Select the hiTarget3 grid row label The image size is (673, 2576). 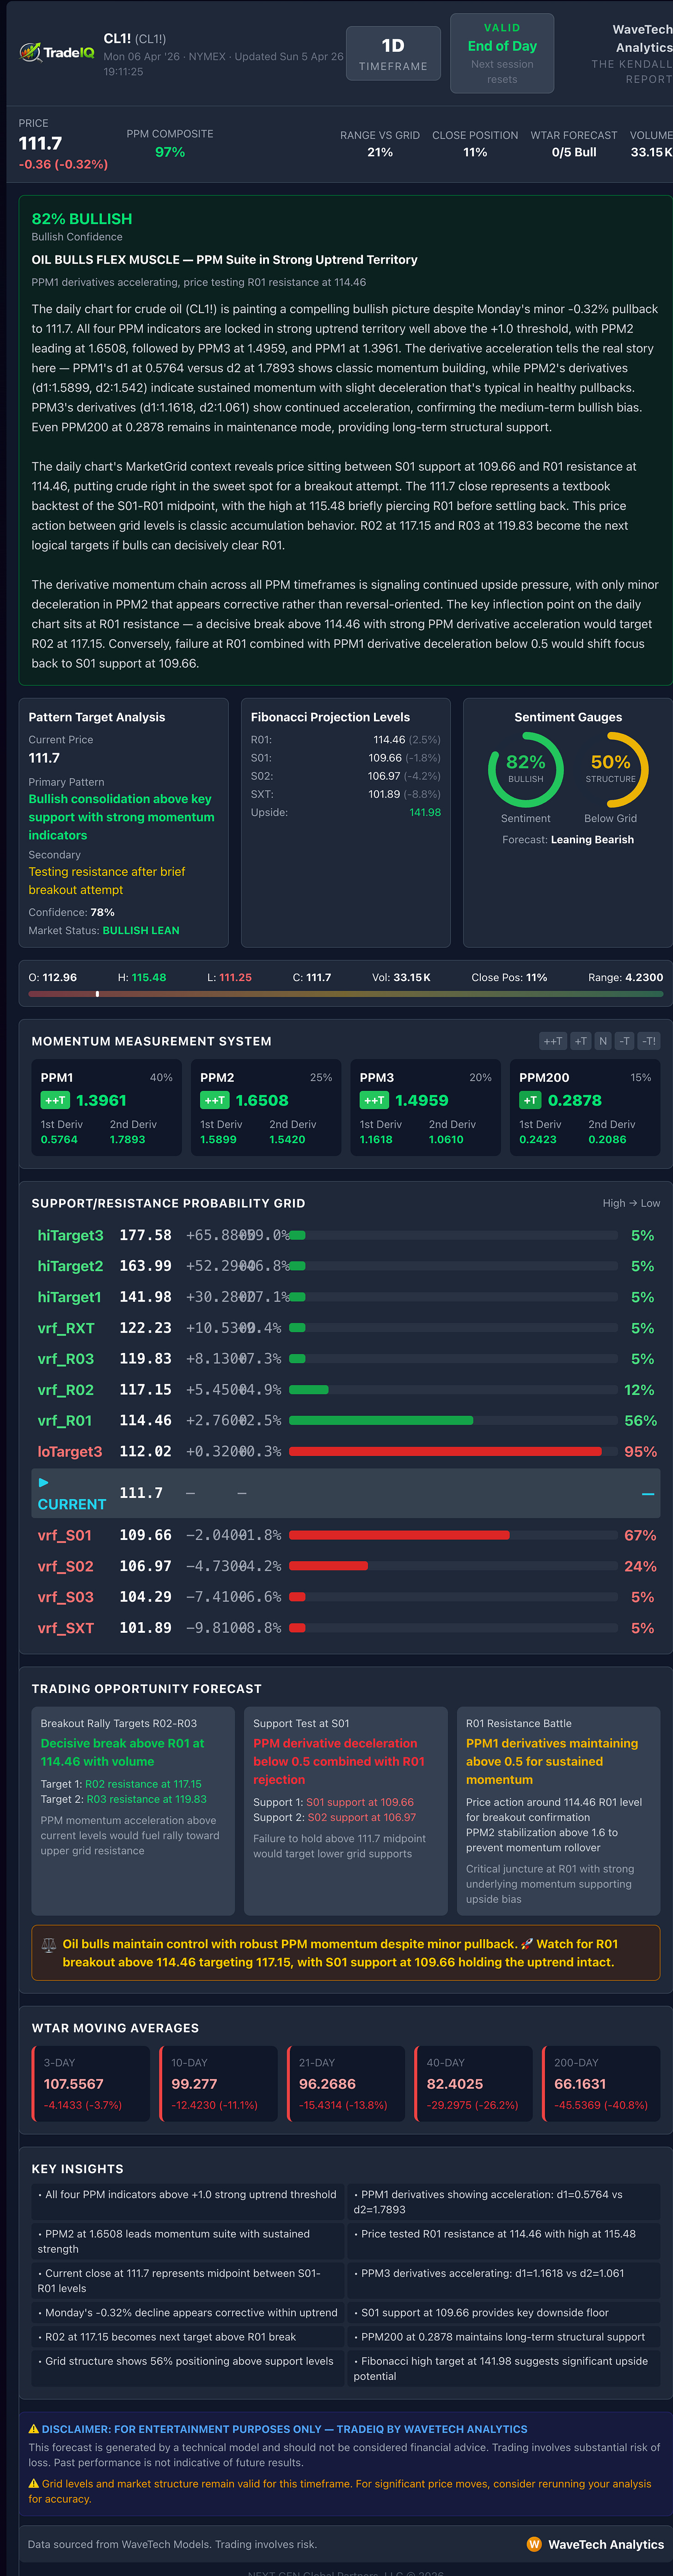pos(70,1235)
